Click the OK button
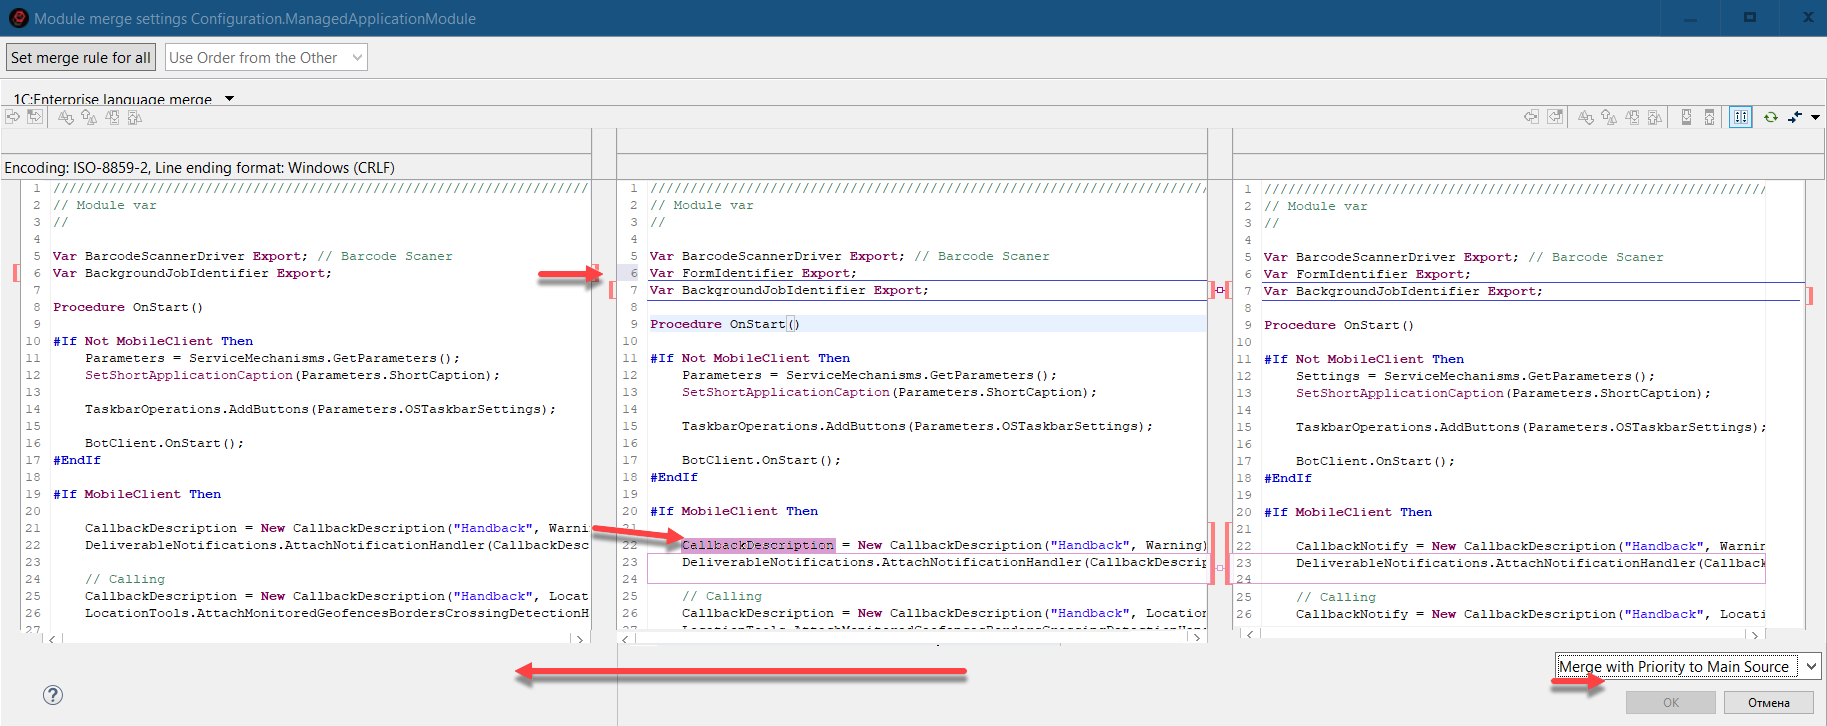Image resolution: width=1827 pixels, height=726 pixels. coord(1671,703)
